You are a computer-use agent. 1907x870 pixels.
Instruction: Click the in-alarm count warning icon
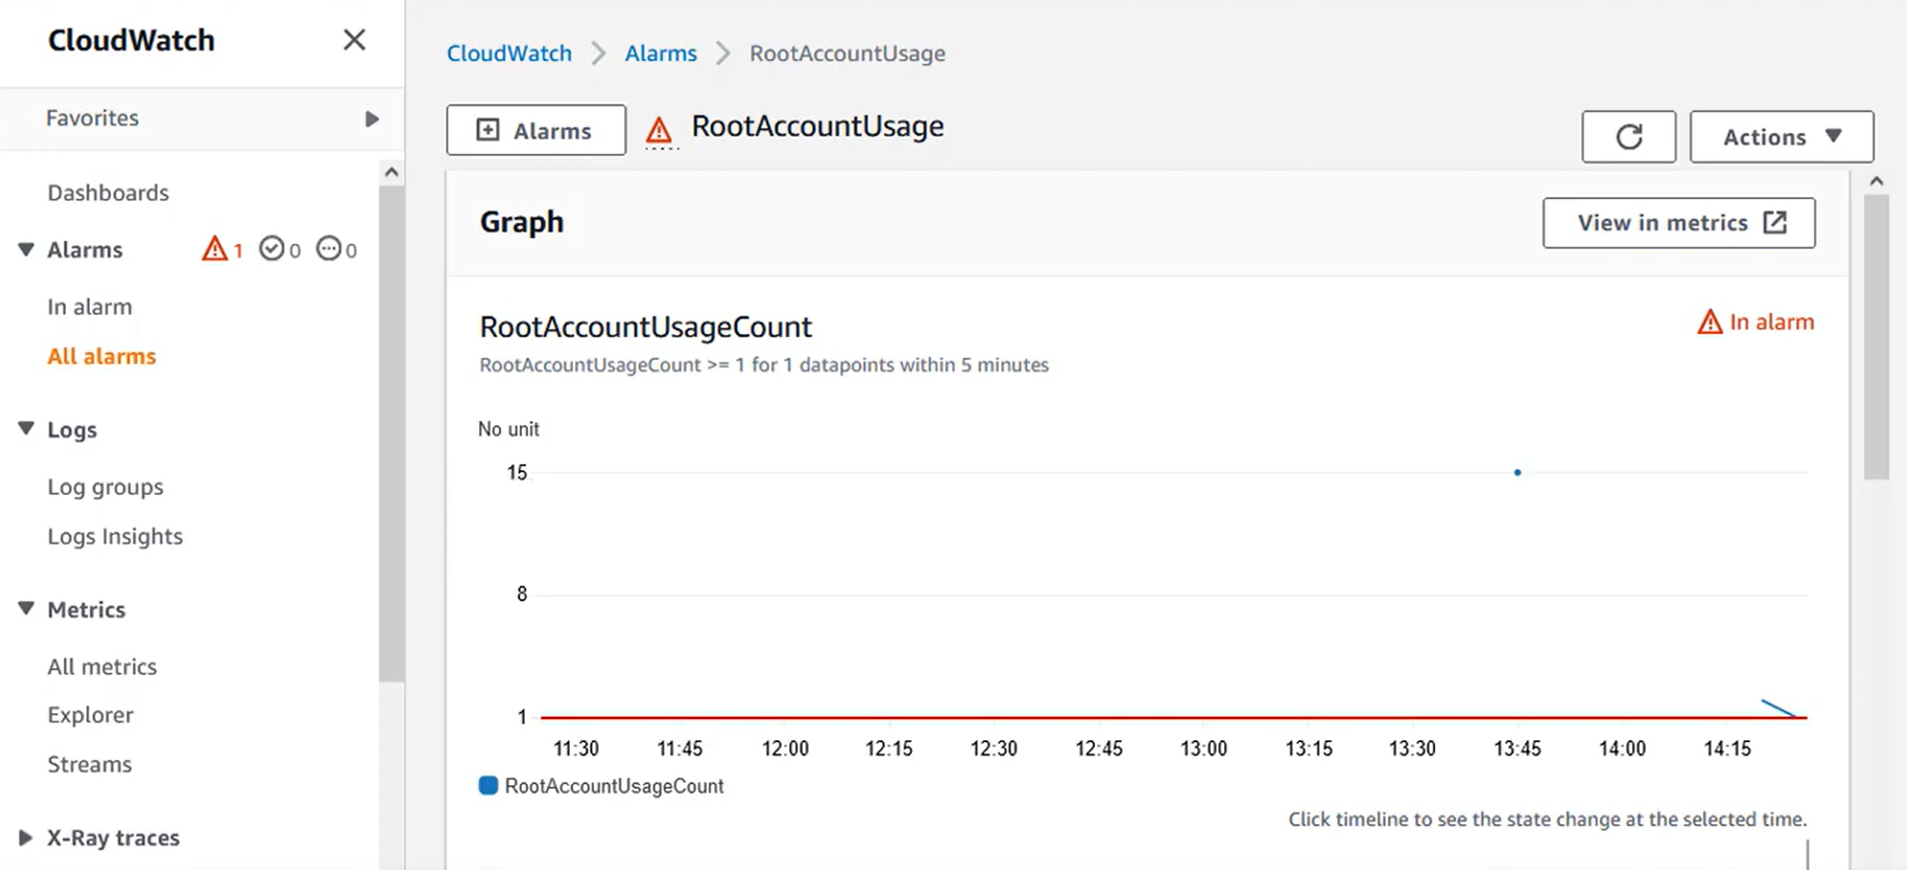(x=214, y=248)
